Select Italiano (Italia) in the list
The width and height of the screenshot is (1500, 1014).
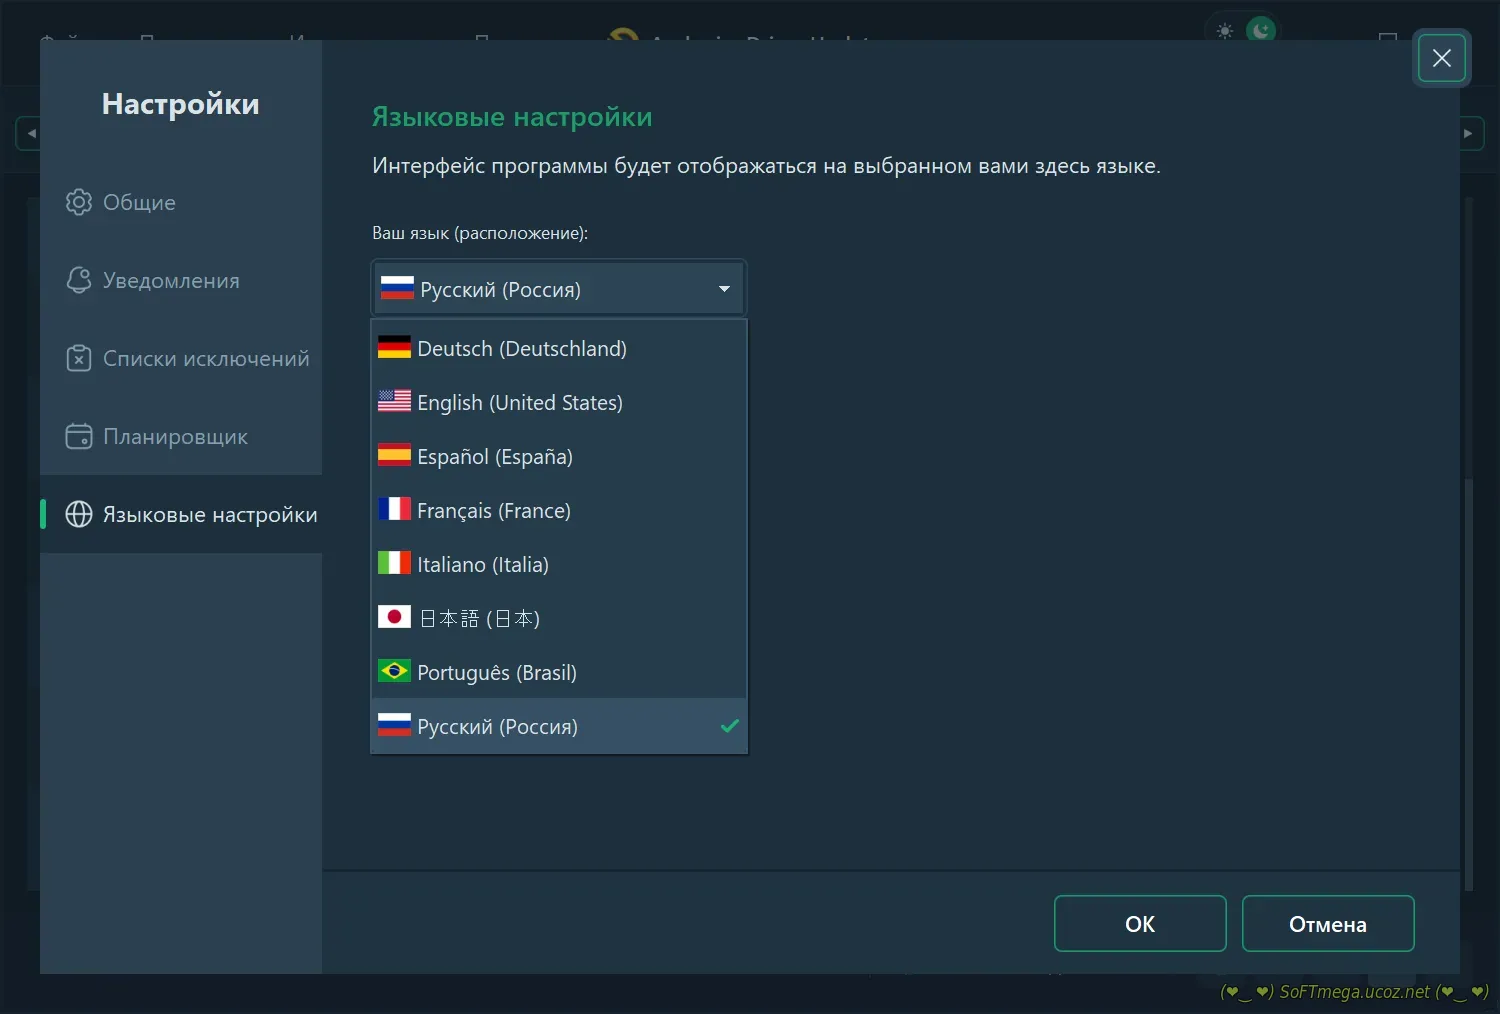(482, 564)
